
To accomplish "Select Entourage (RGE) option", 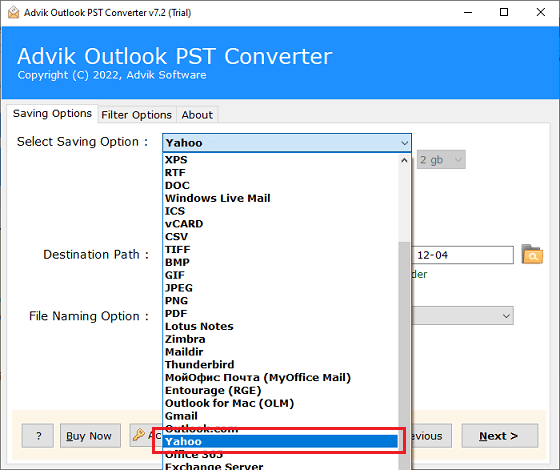I will click(280, 390).
